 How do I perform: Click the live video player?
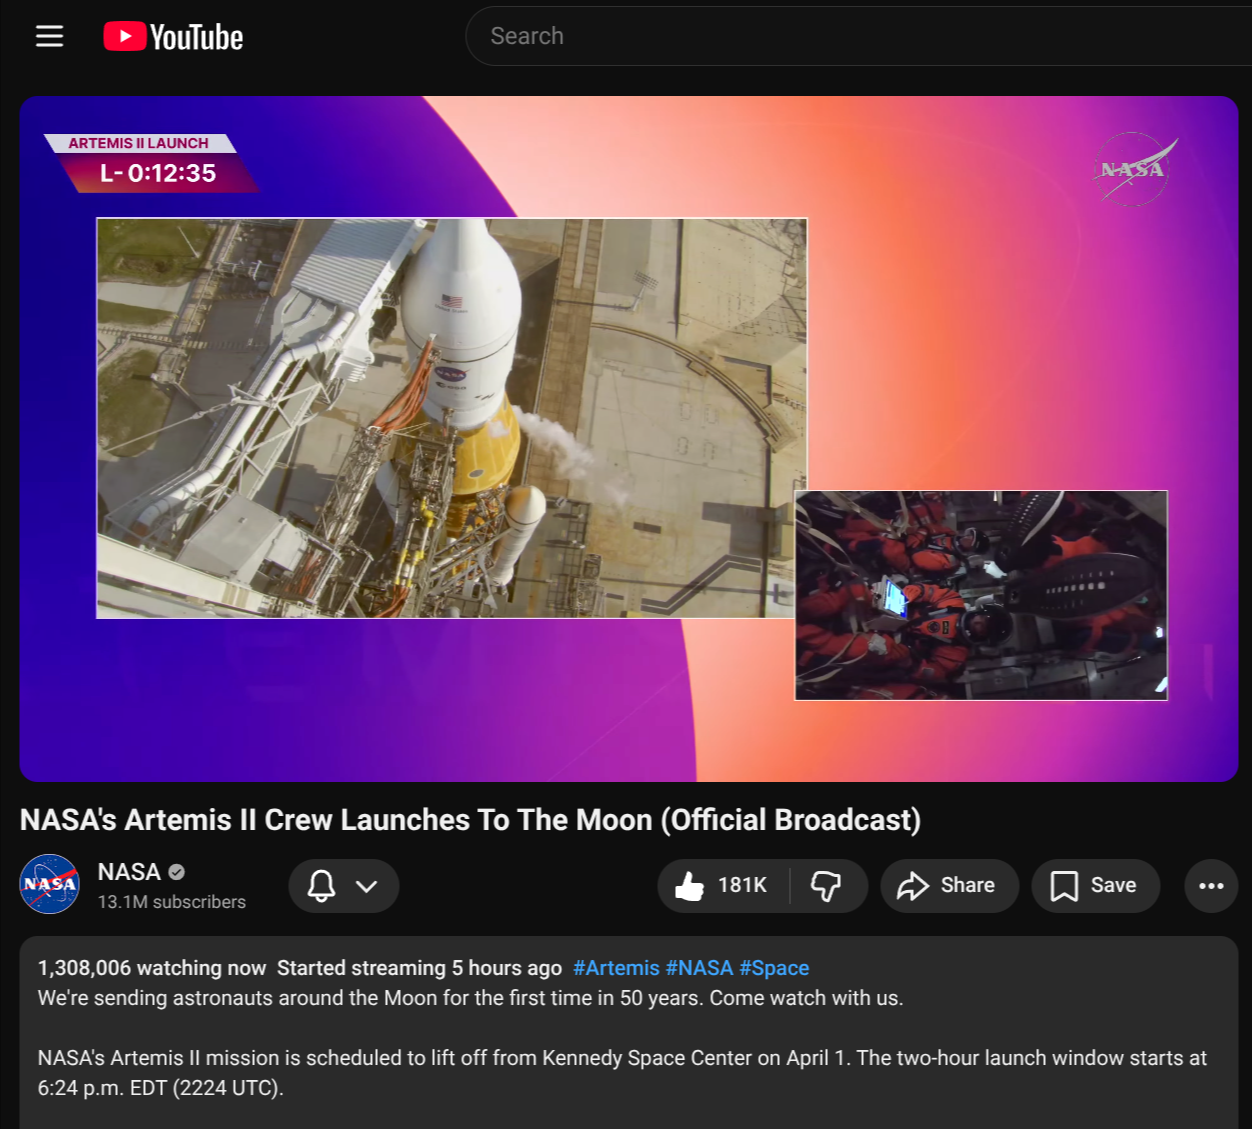point(629,439)
